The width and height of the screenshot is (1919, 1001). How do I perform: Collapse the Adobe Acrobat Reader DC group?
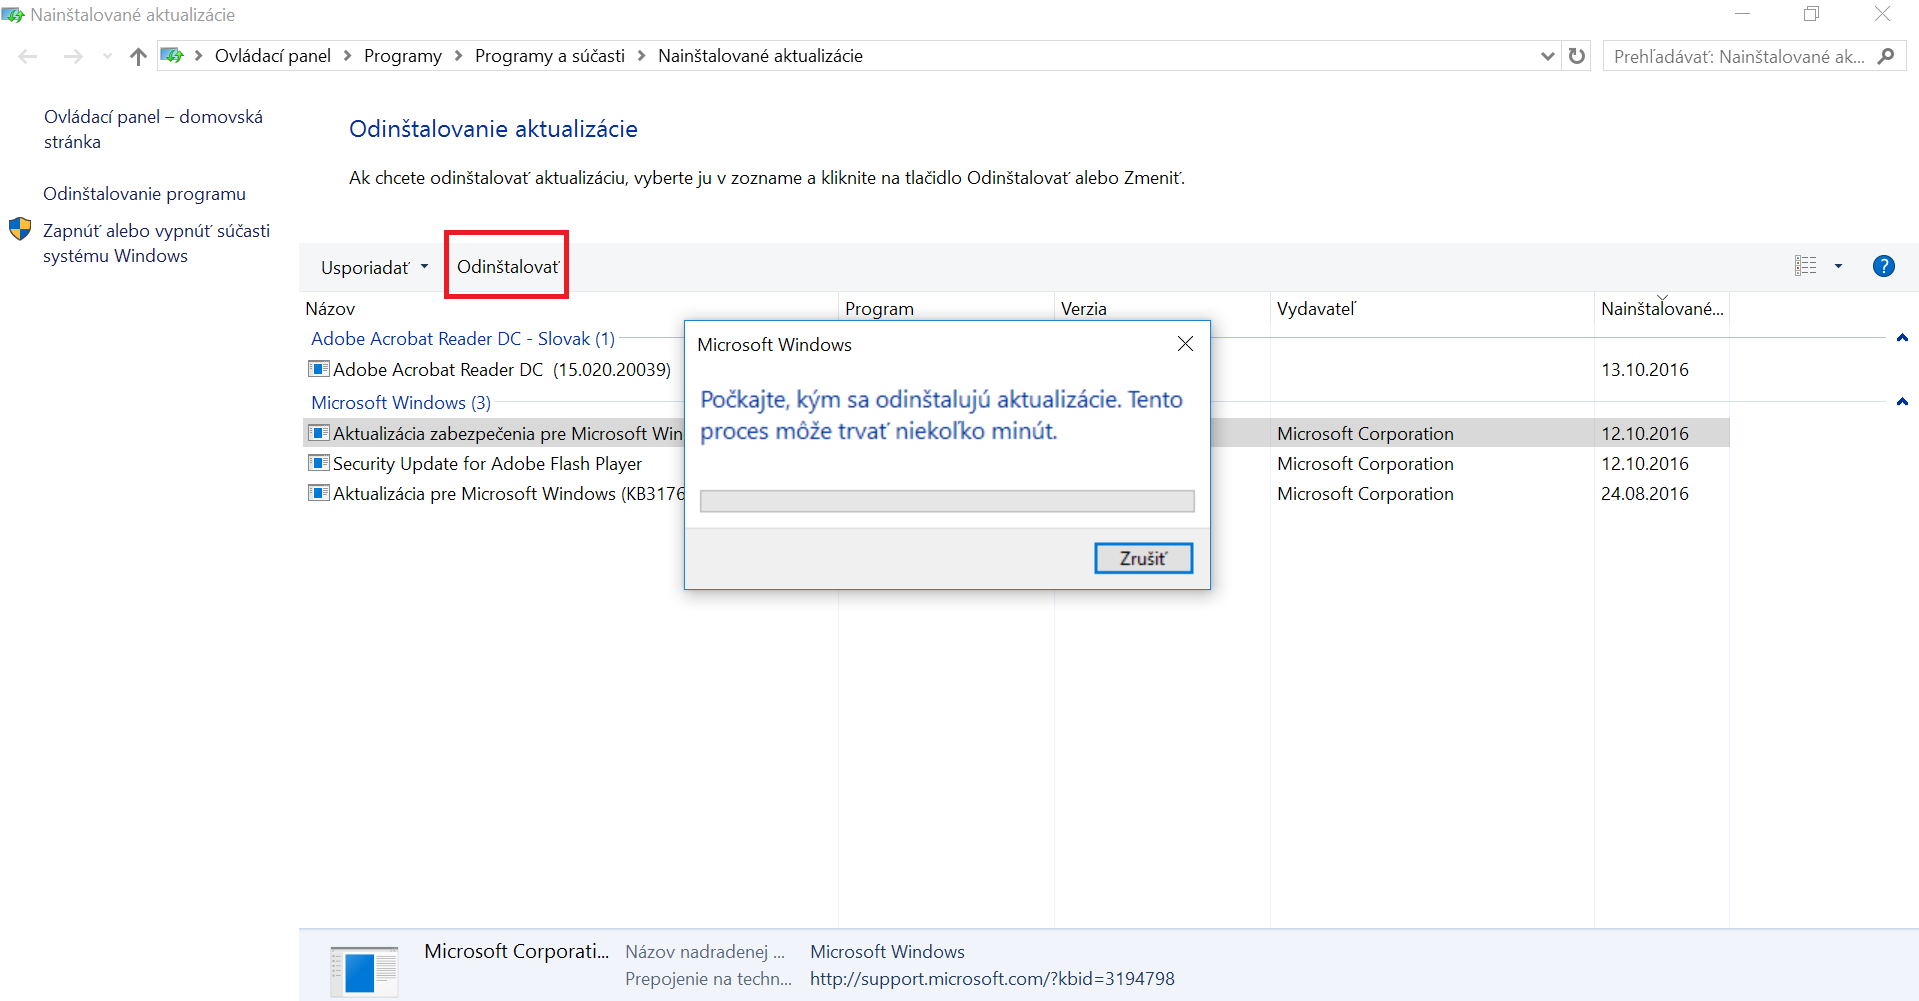point(1902,338)
